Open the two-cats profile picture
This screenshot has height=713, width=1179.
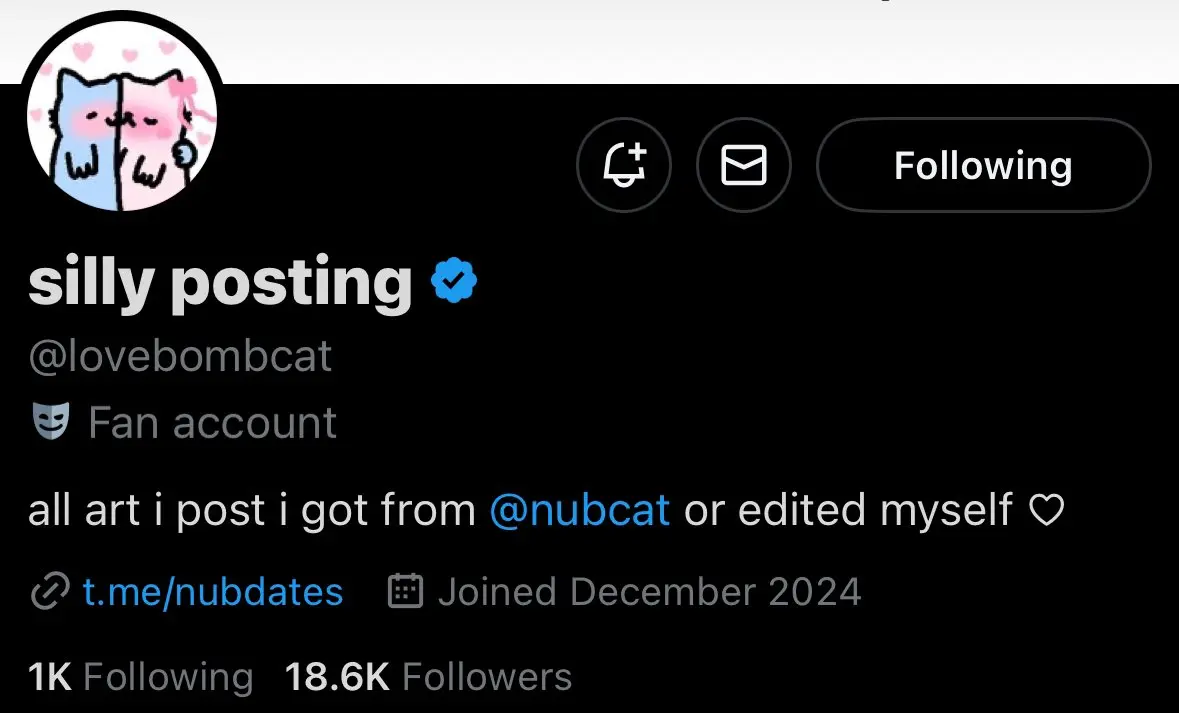122,115
